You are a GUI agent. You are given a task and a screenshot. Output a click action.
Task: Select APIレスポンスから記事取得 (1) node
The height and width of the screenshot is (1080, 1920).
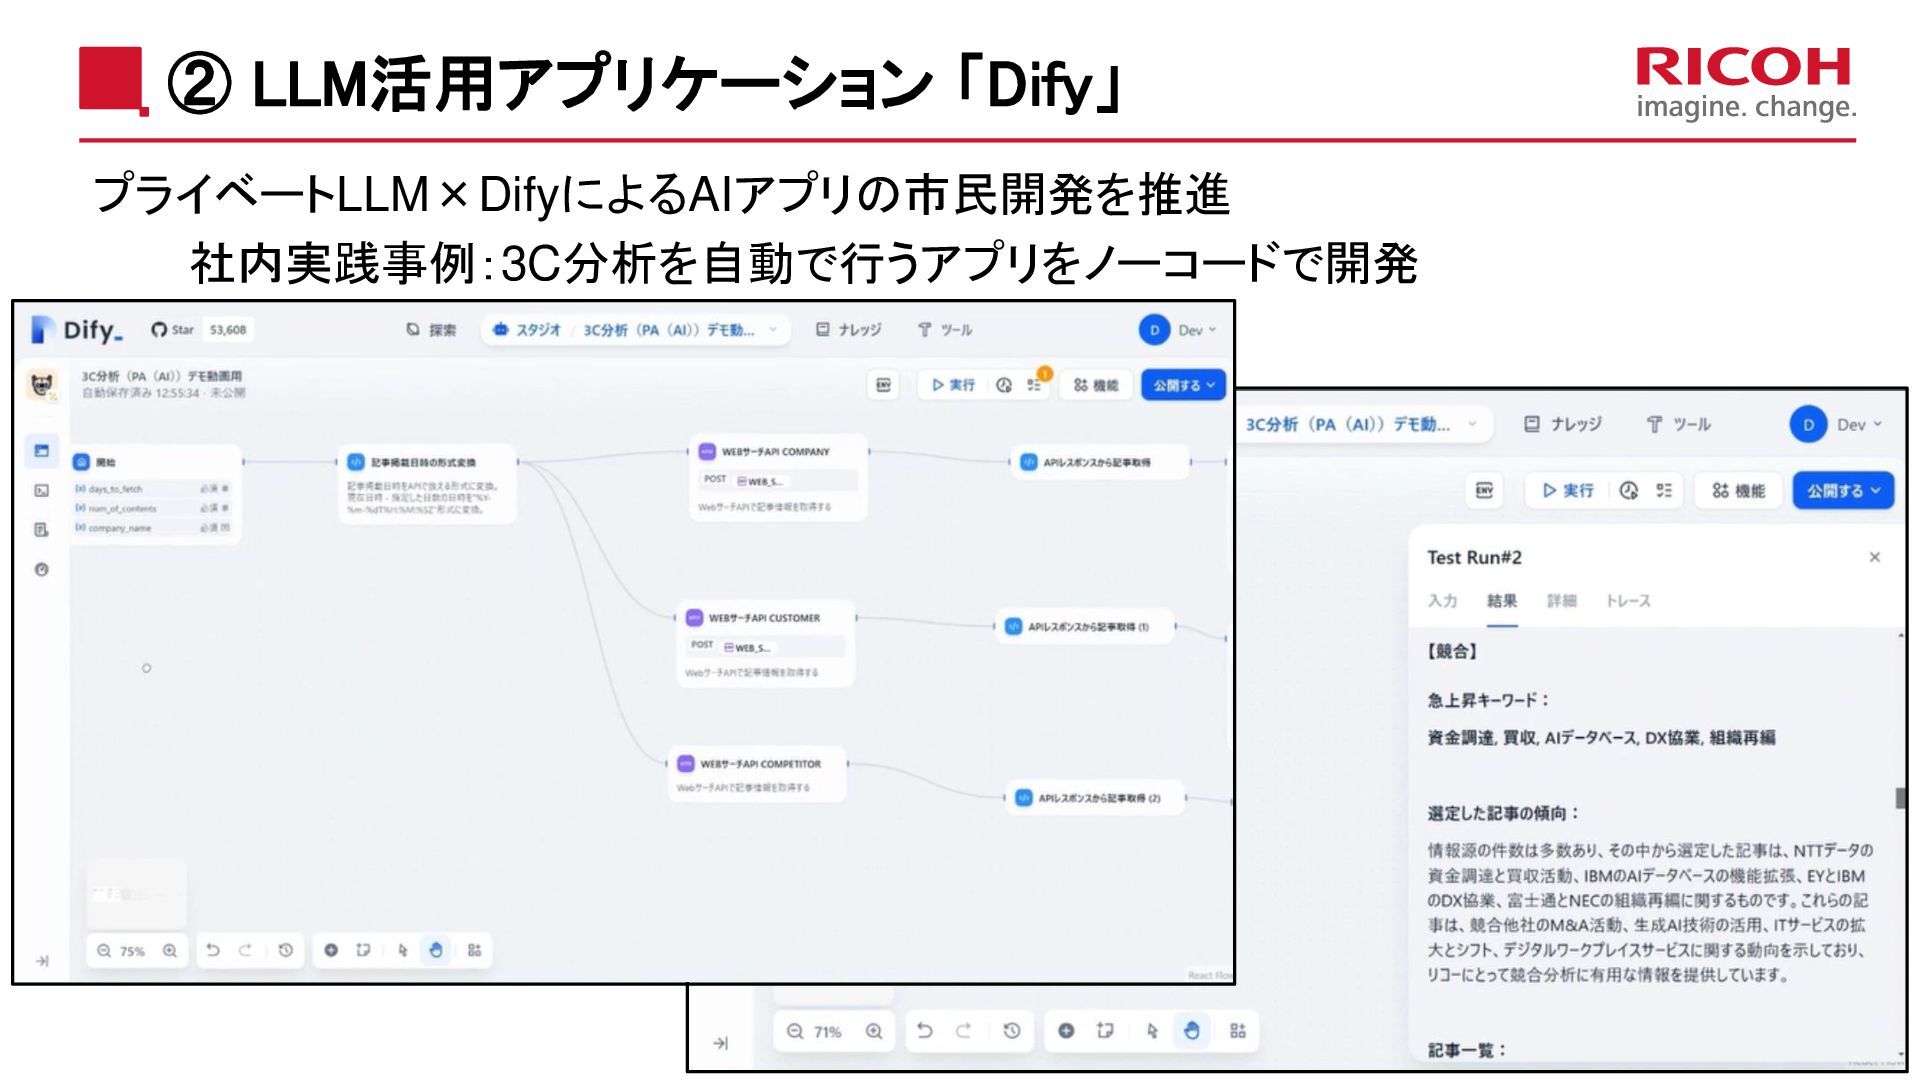point(1085,626)
